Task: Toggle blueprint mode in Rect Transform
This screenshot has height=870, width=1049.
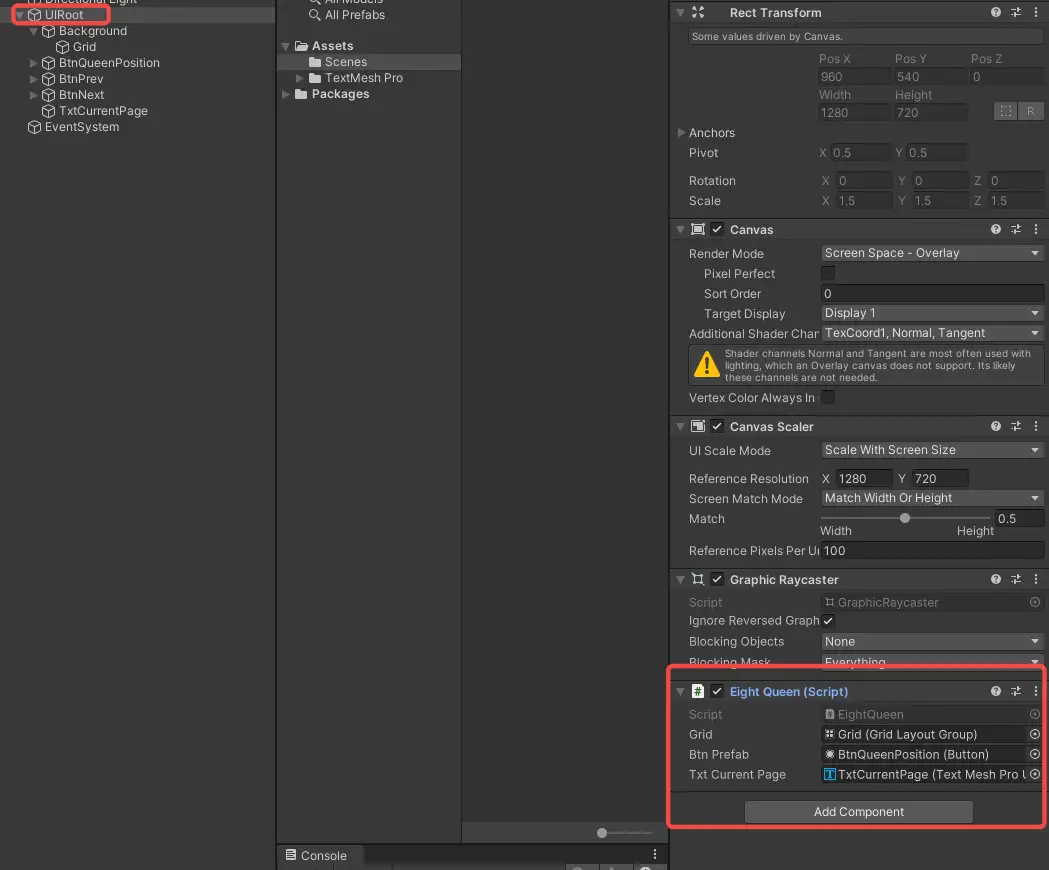Action: tap(1006, 111)
